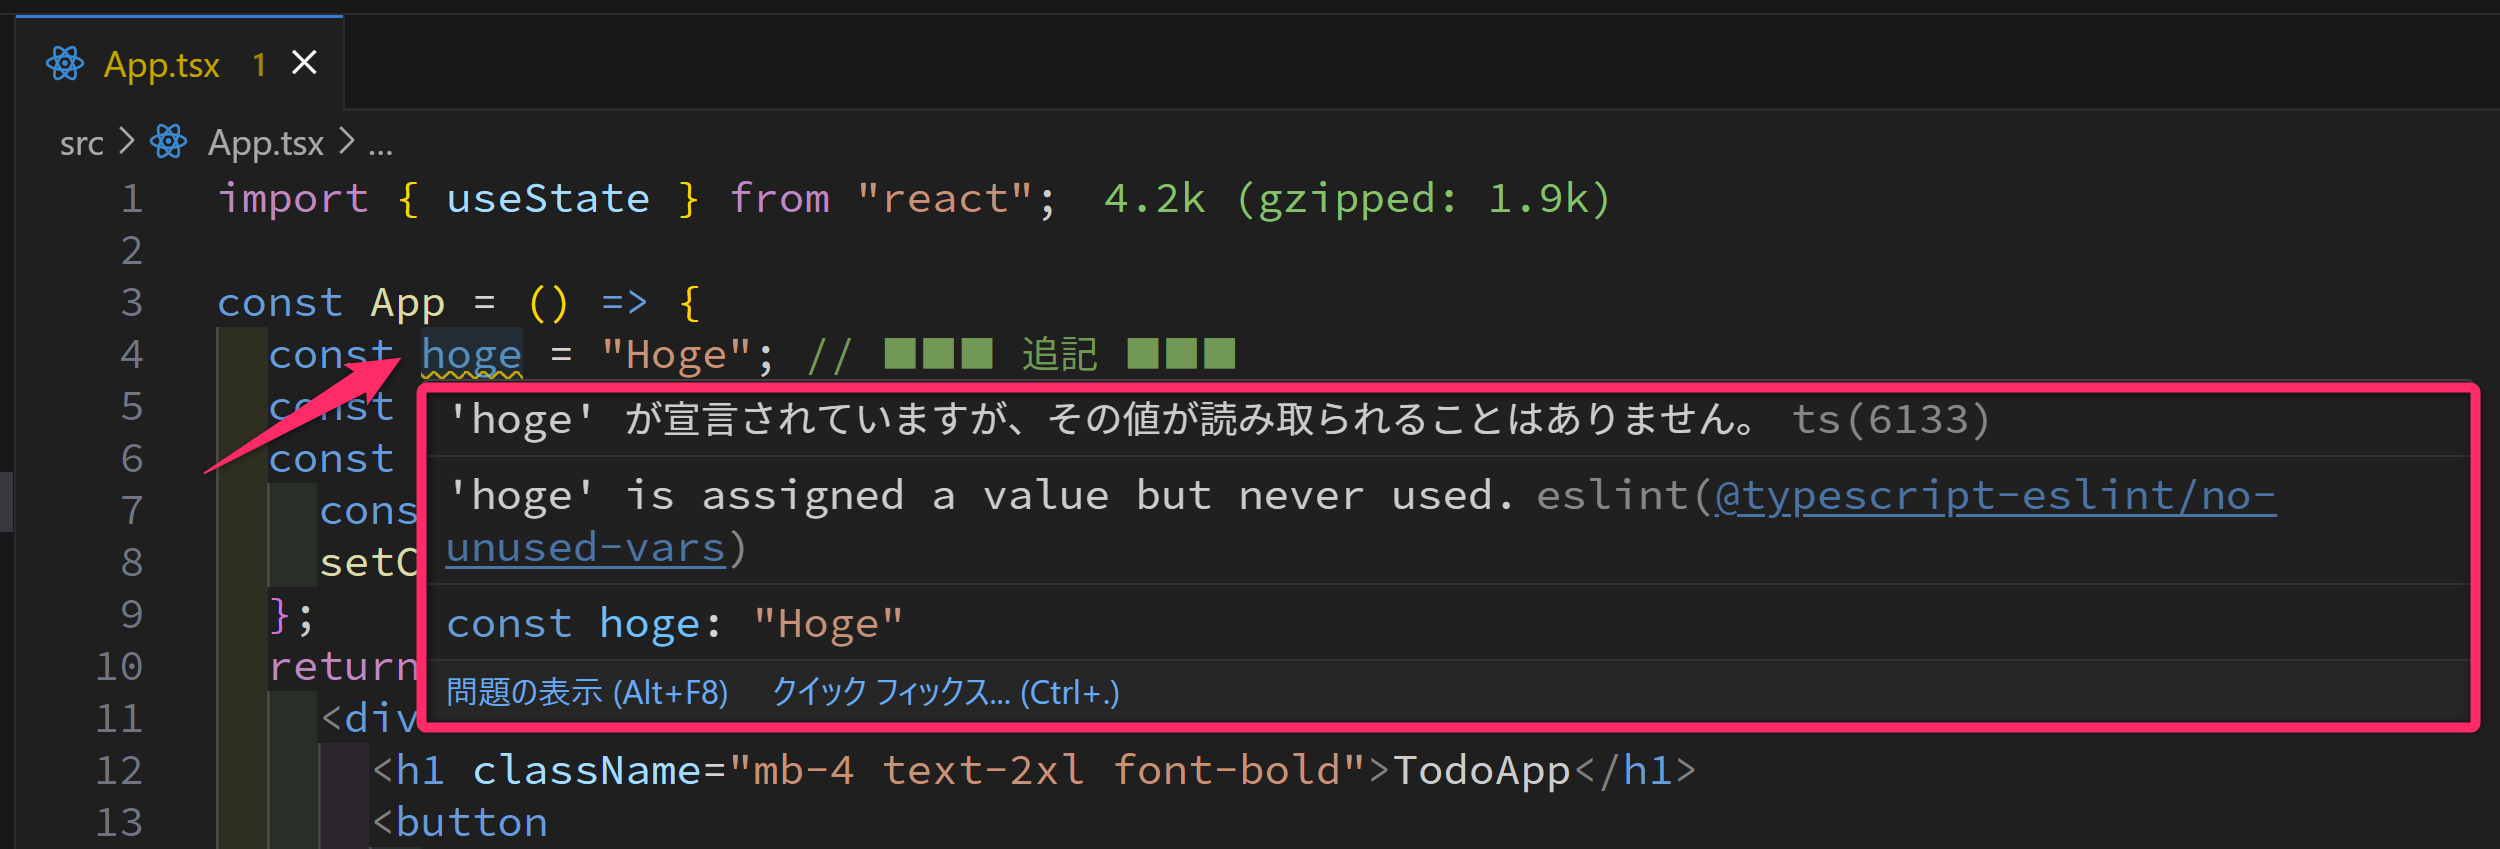2500x849 pixels.
Task: Click the chevron after App.tsx in breadcrumbs
Action: coord(346,141)
